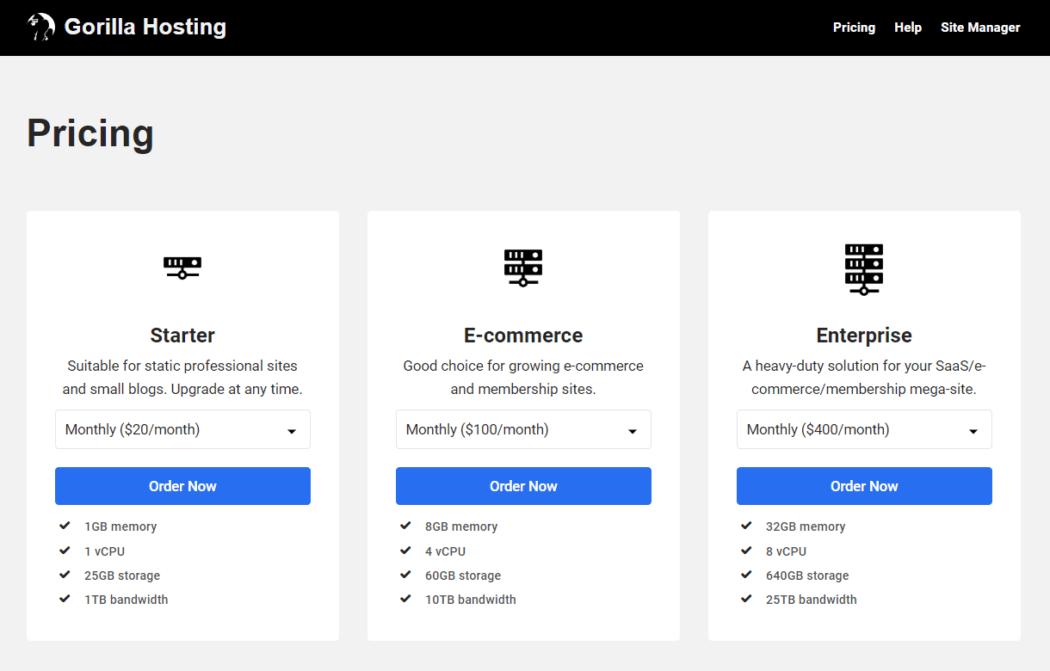Click checkmark beside 1GB memory
The height and width of the screenshot is (671, 1050).
point(65,526)
